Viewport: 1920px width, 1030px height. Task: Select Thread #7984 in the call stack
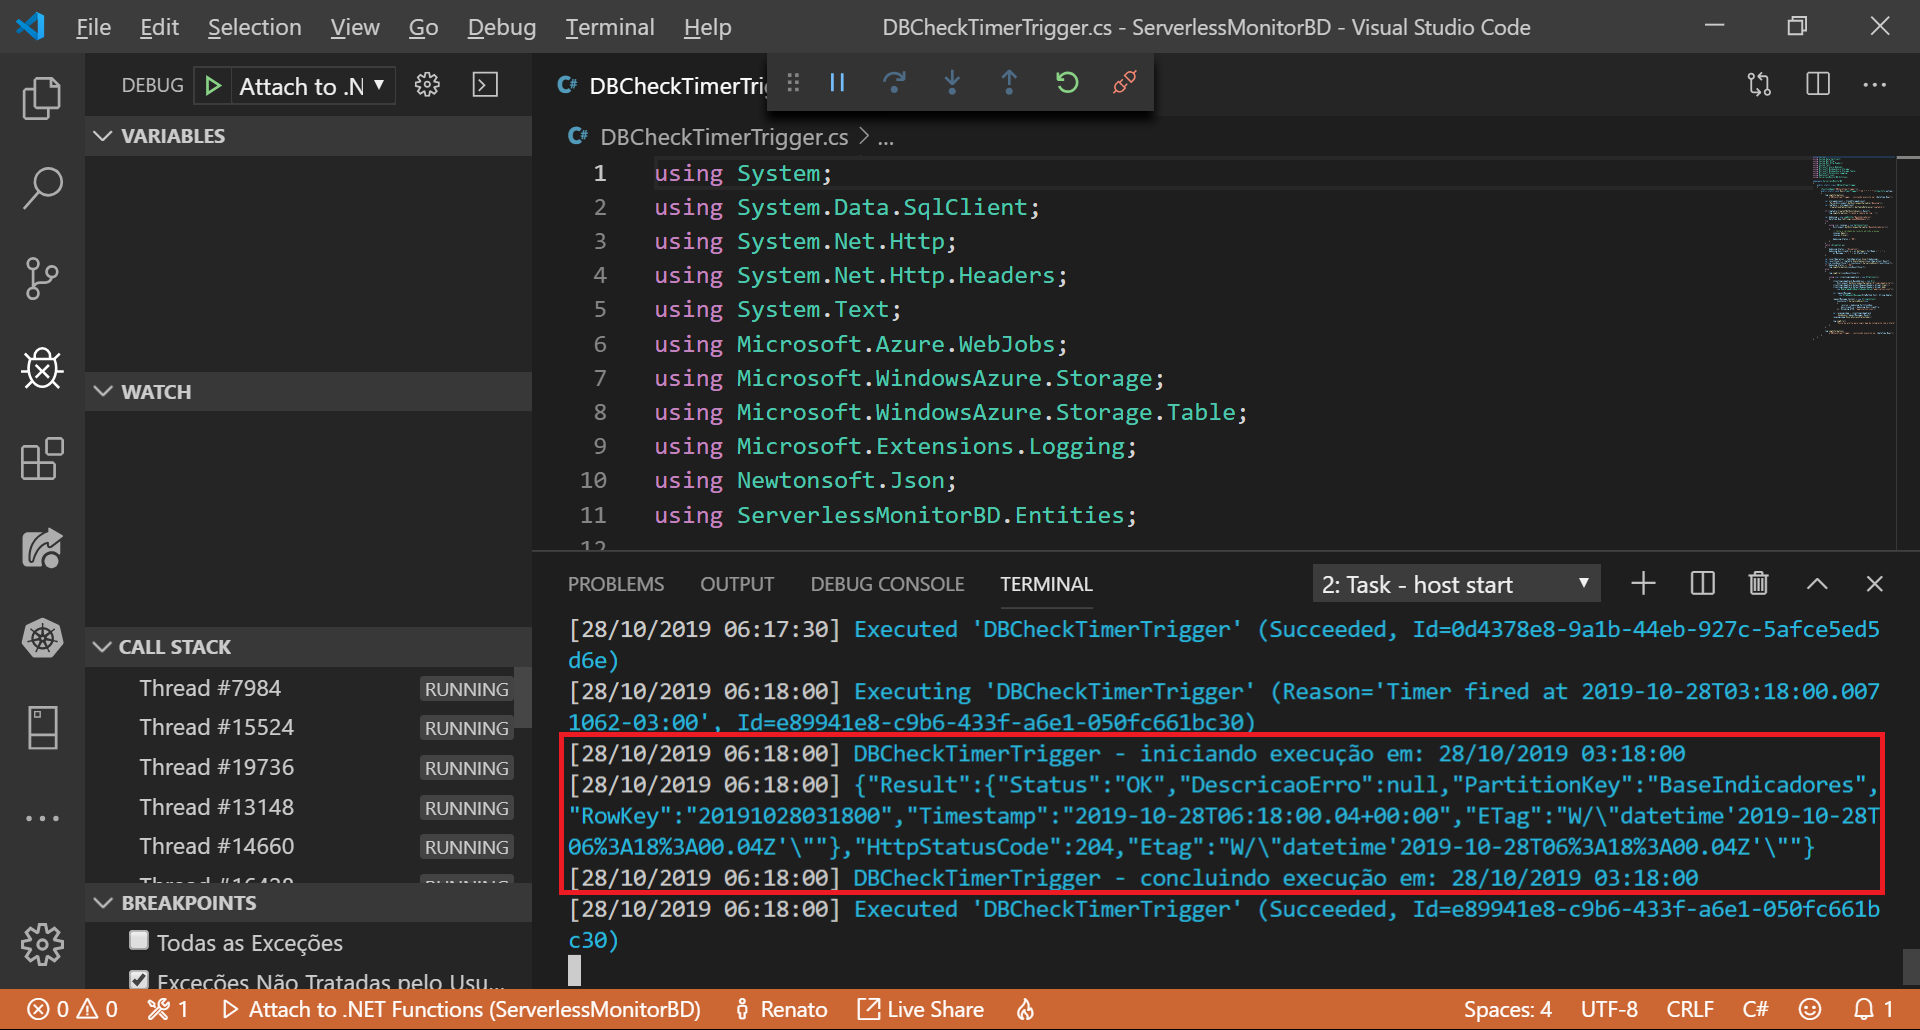pyautogui.click(x=211, y=687)
